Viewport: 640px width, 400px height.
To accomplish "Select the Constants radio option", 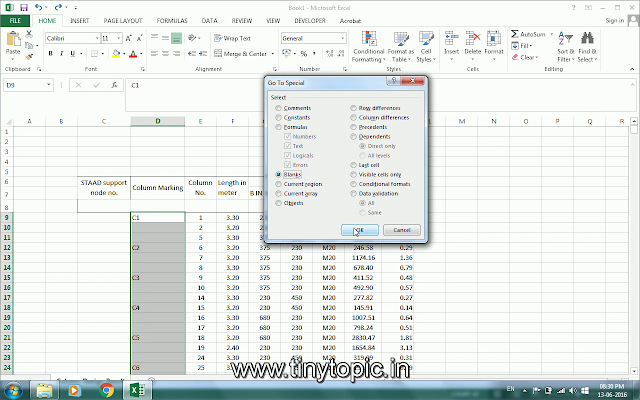I will [278, 118].
